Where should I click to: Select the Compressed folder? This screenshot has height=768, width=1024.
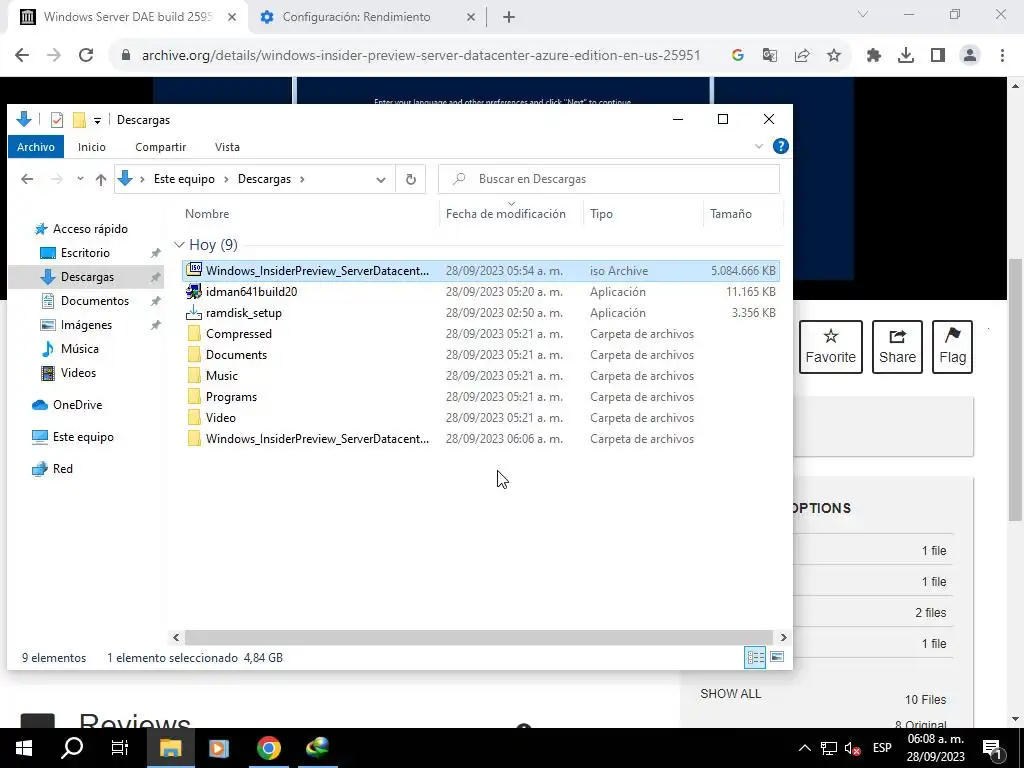coord(481,334)
